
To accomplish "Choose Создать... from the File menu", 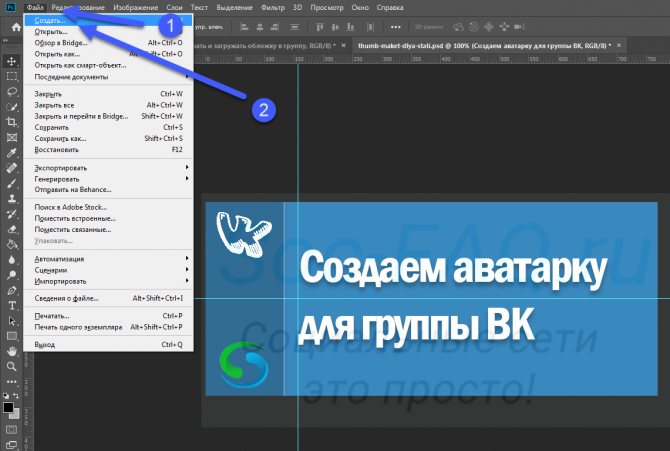I will [108, 20].
